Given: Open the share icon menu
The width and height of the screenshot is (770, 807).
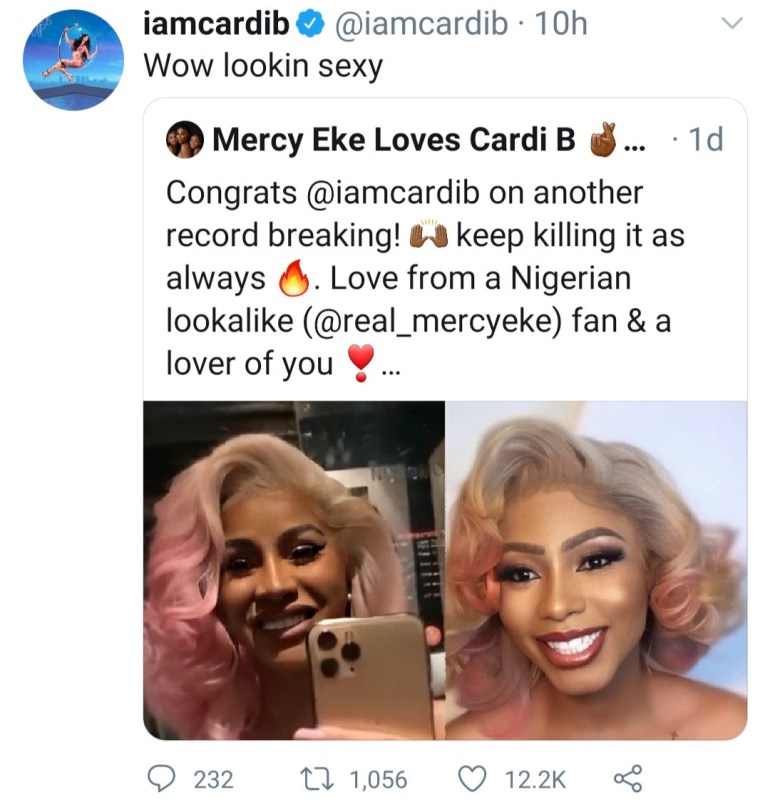Looking at the screenshot, I should [x=625, y=778].
